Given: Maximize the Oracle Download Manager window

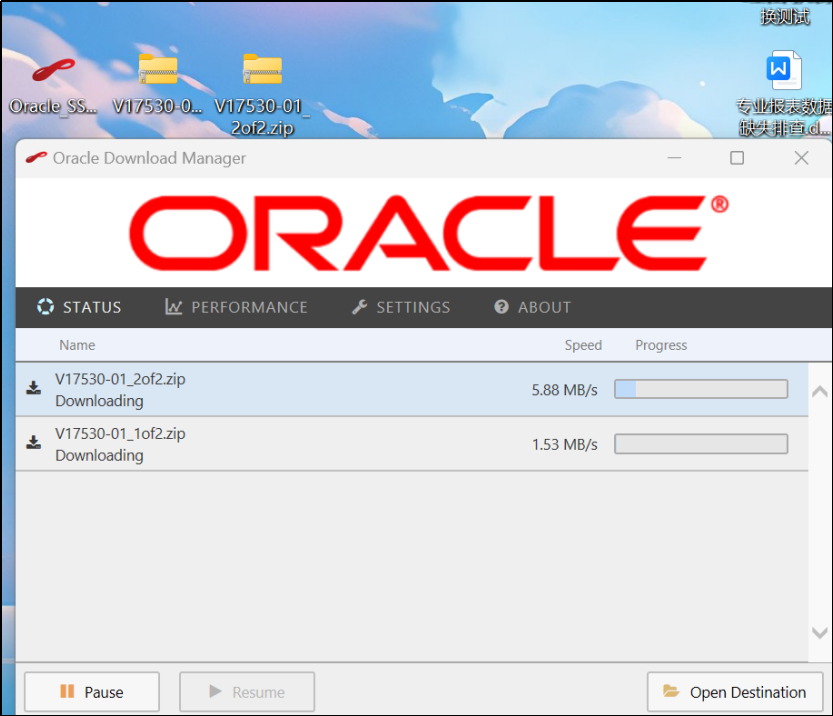Looking at the screenshot, I should click(x=737, y=158).
